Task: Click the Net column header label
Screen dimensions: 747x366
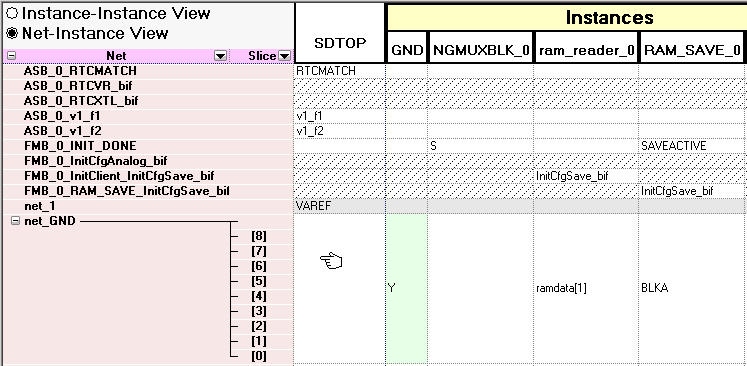Action: coord(116,56)
